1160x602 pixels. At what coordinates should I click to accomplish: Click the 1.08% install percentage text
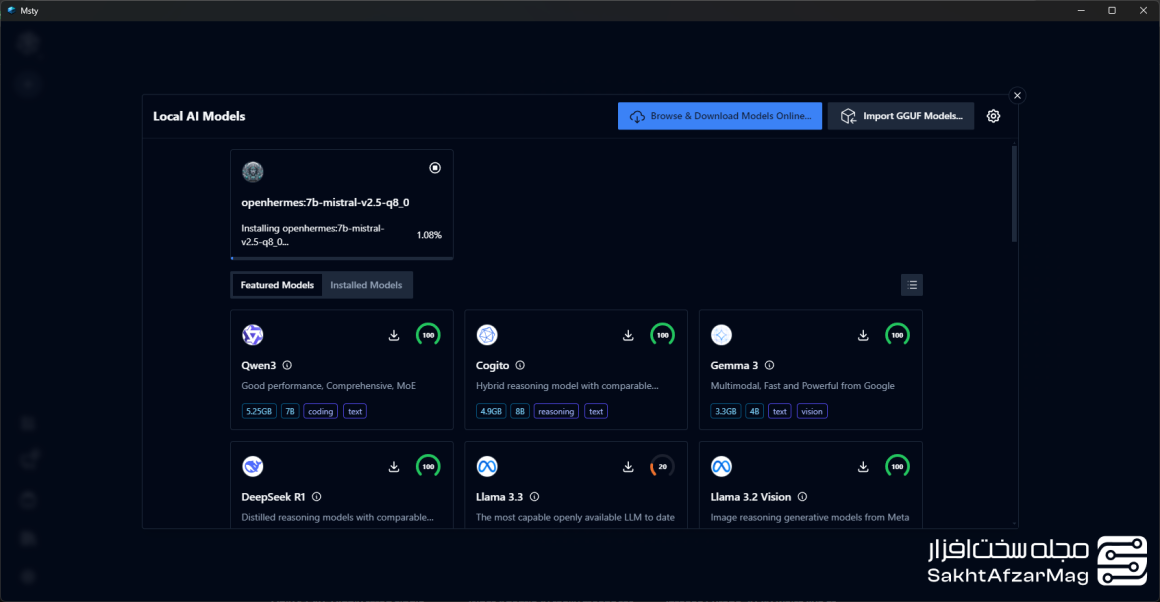click(x=429, y=235)
